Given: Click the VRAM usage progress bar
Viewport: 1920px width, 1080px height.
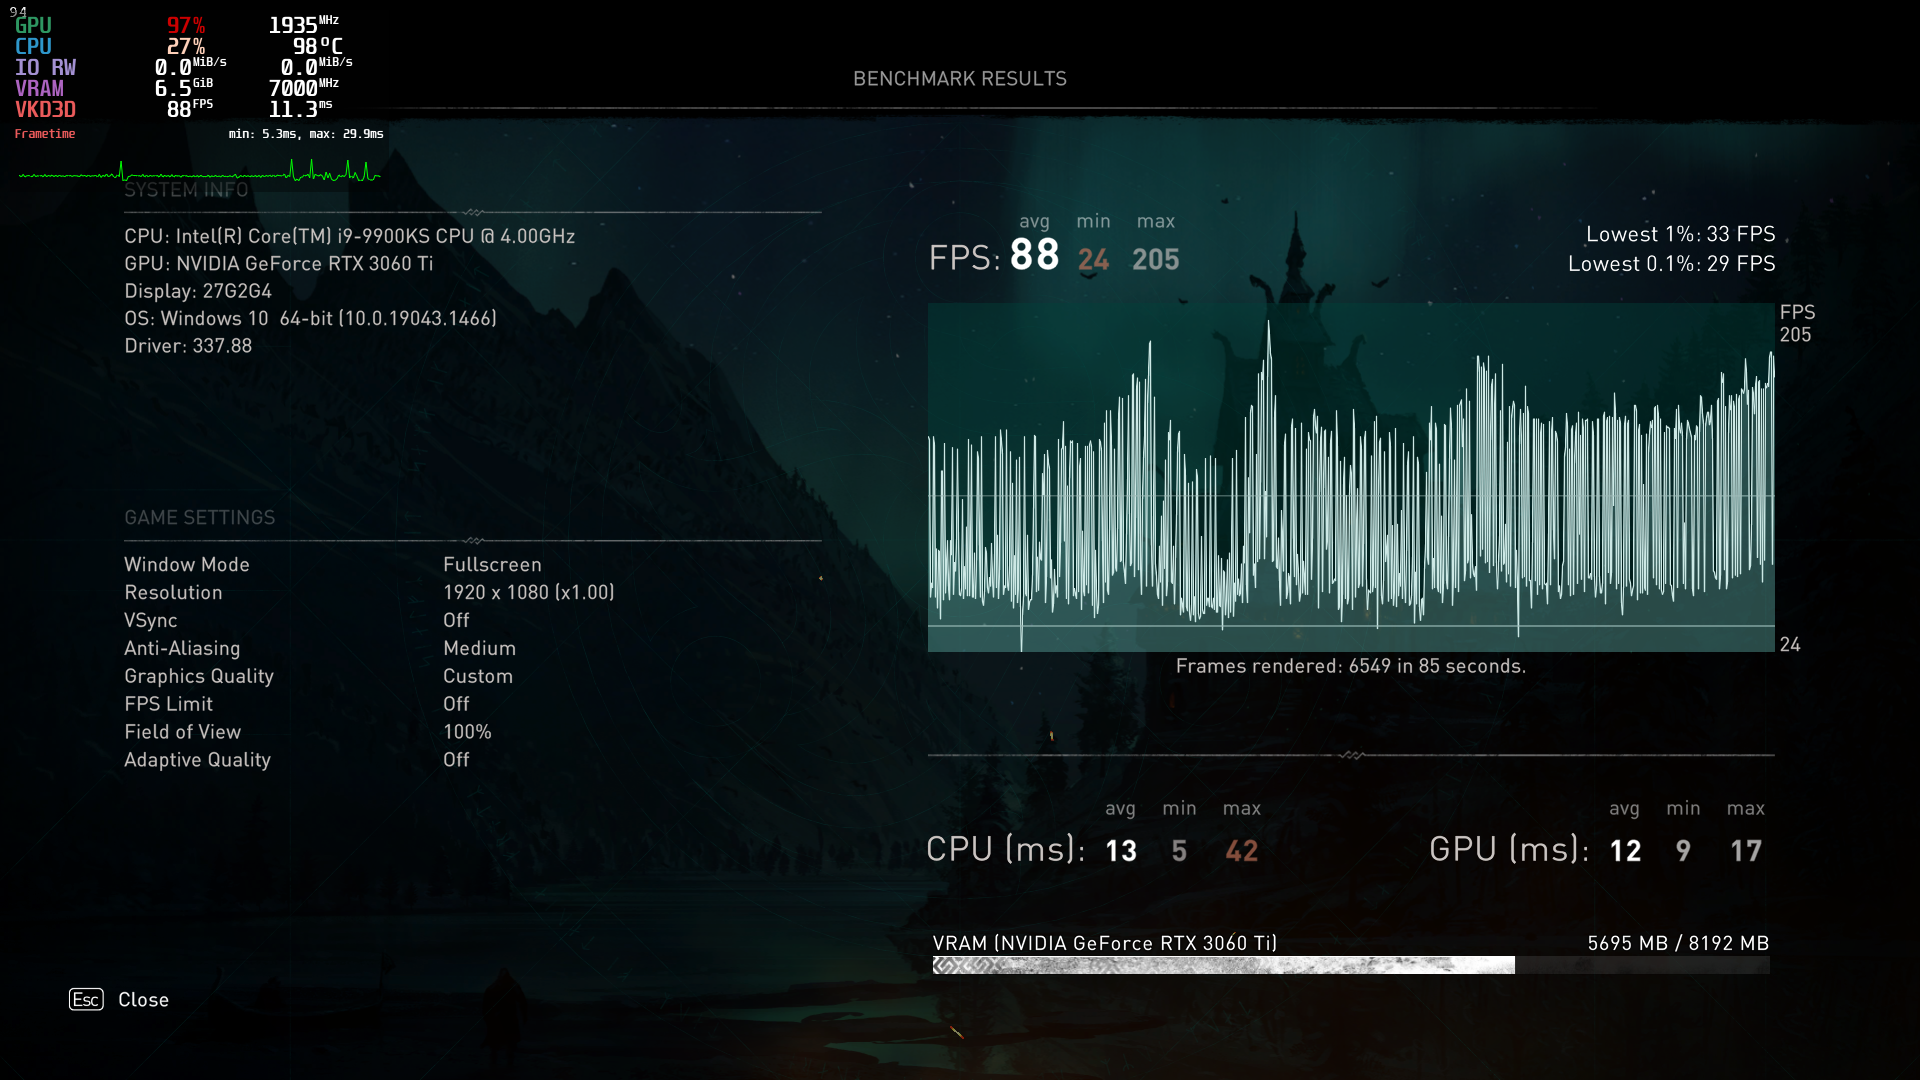Looking at the screenshot, I should 1351,965.
